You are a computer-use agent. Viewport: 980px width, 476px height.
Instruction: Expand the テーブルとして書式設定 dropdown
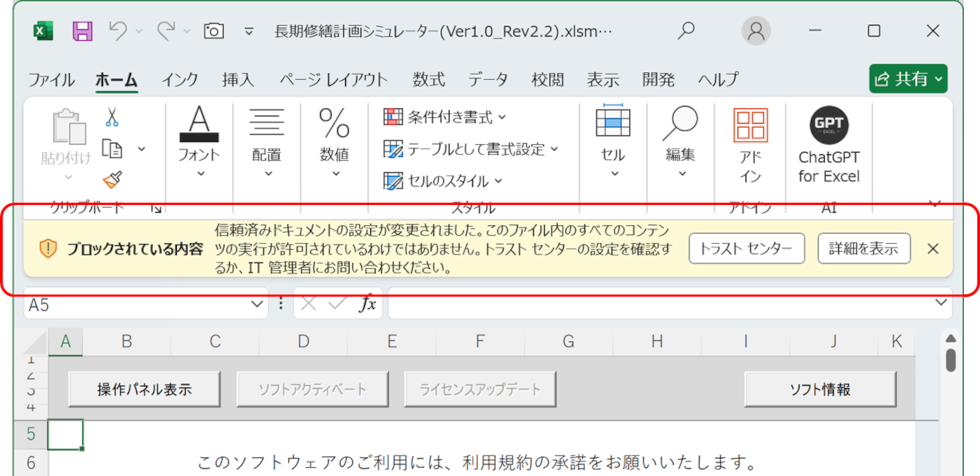[471, 149]
